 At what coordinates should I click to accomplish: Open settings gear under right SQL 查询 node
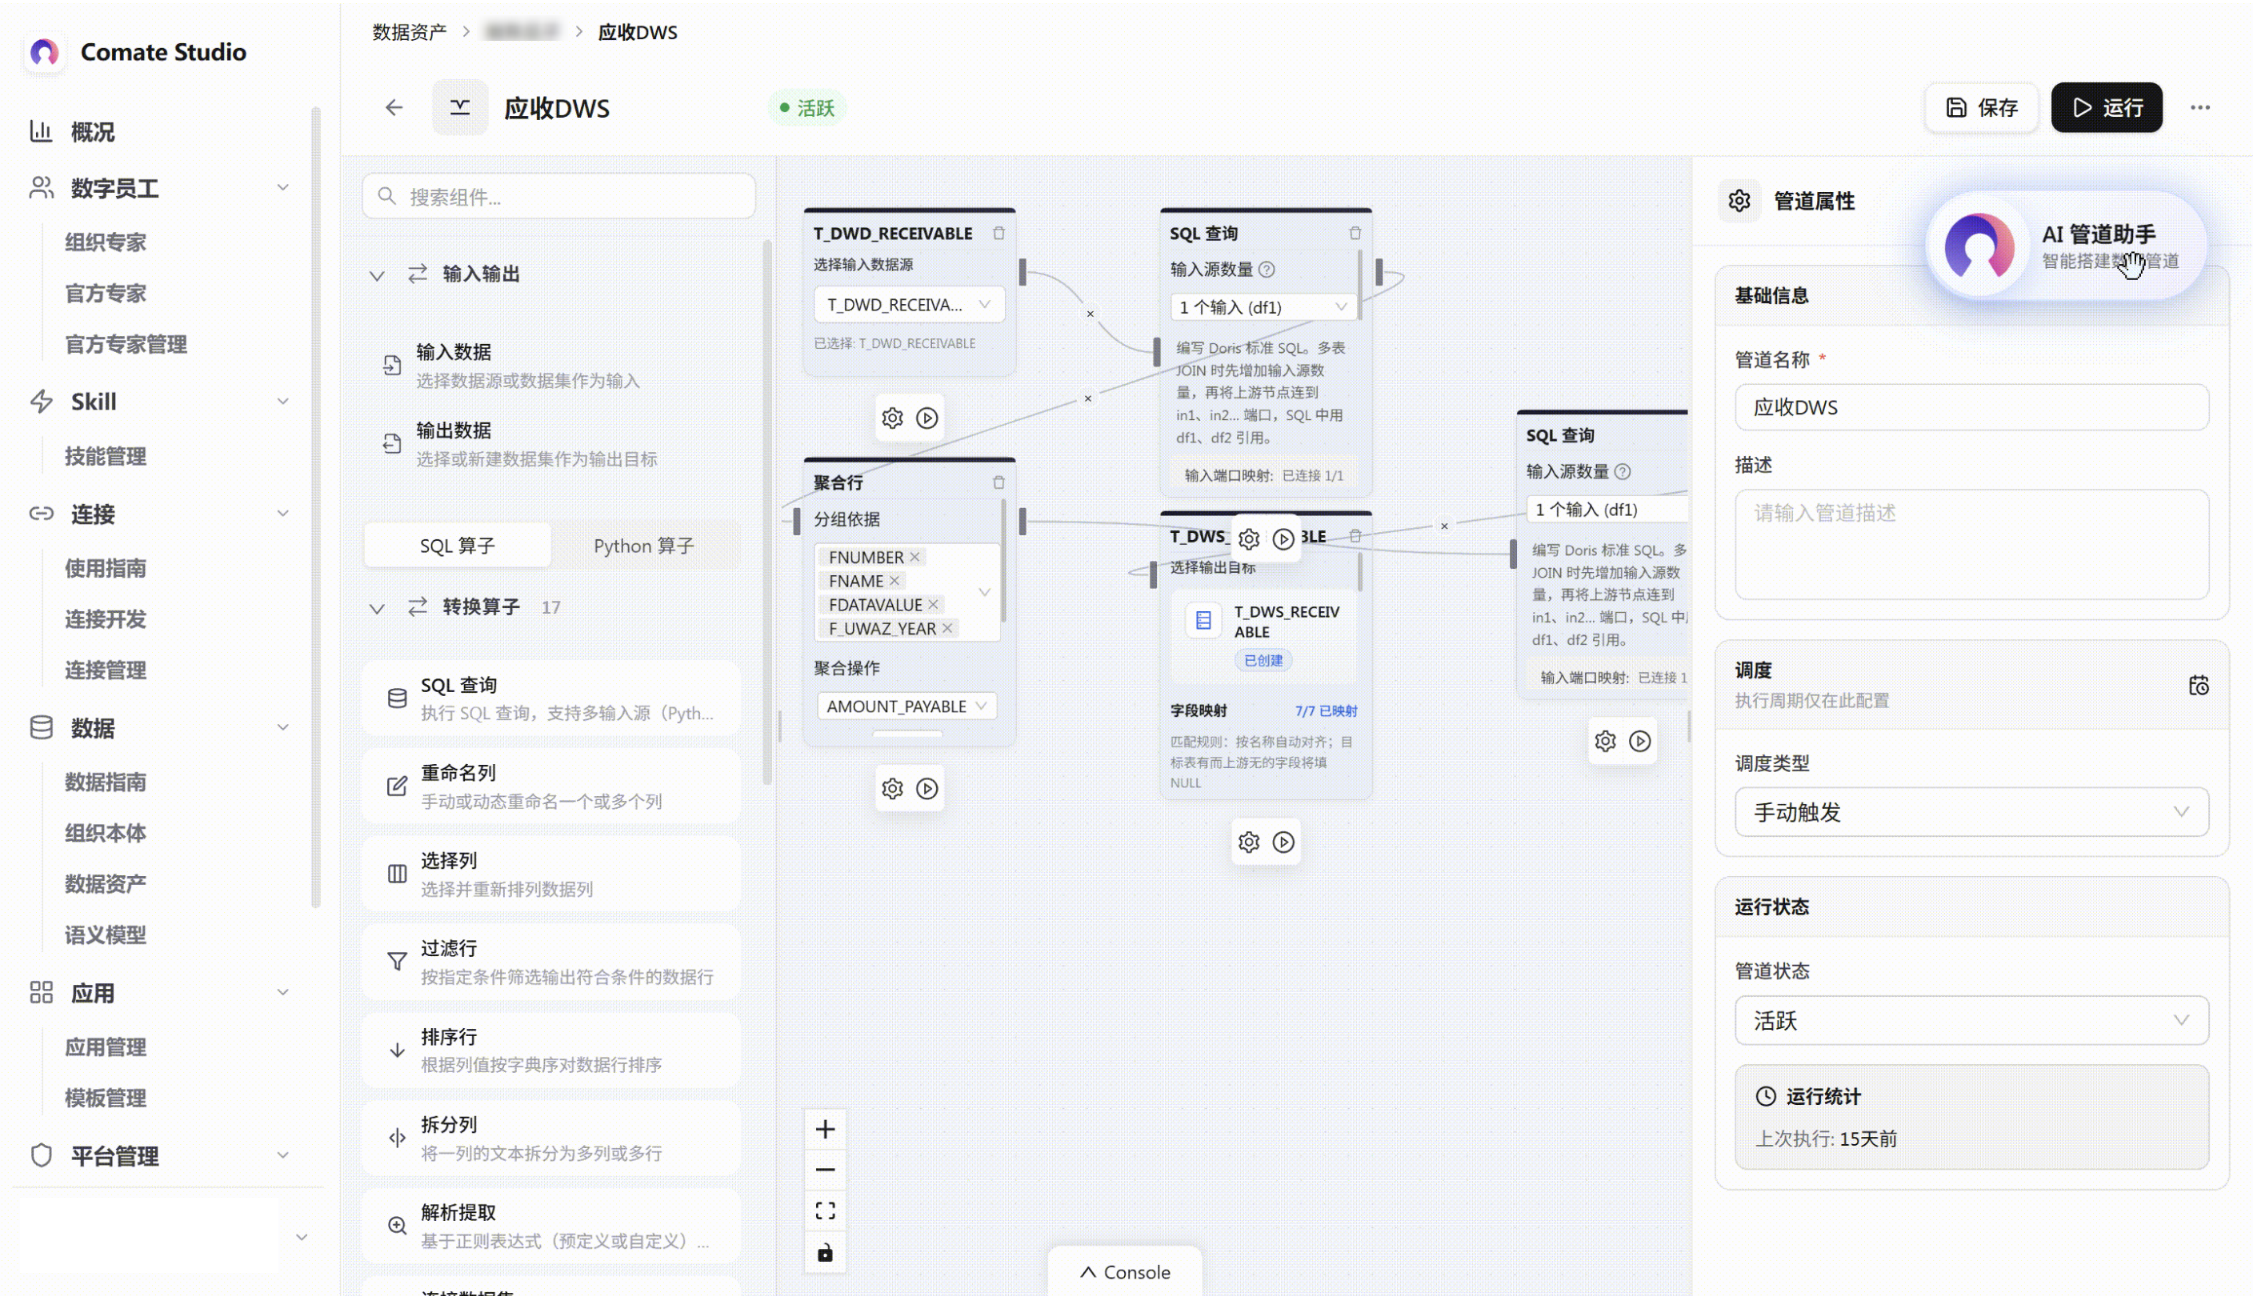coord(1605,741)
